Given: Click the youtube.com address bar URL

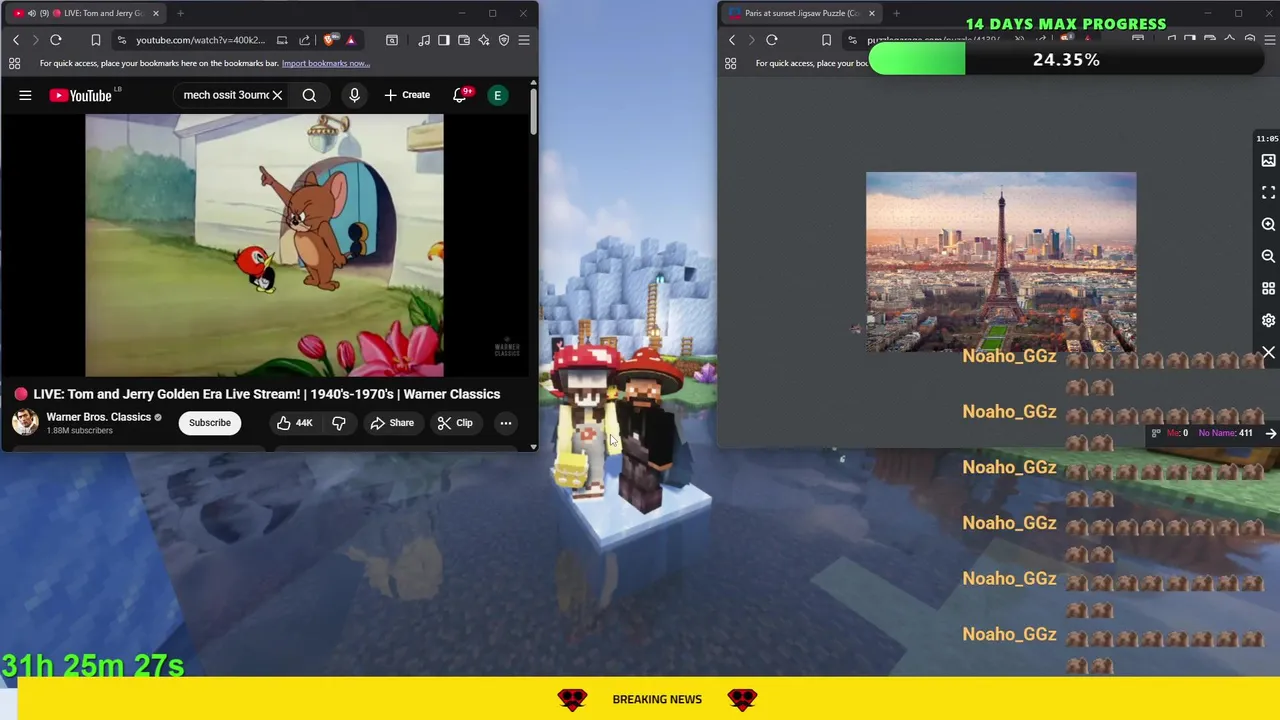Looking at the screenshot, I should click(200, 40).
